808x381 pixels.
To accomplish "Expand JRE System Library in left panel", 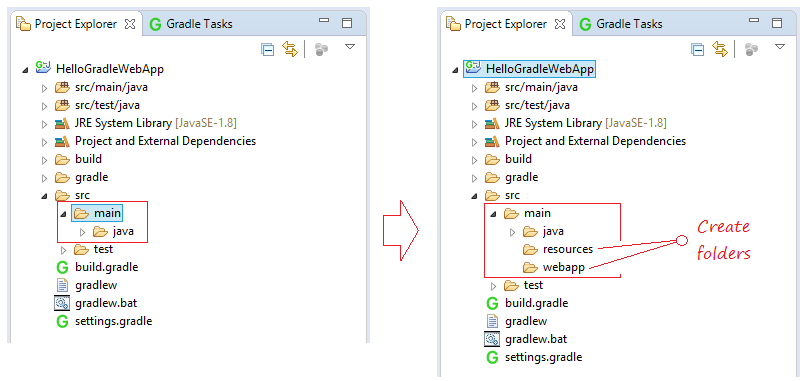I will pyautogui.click(x=45, y=124).
